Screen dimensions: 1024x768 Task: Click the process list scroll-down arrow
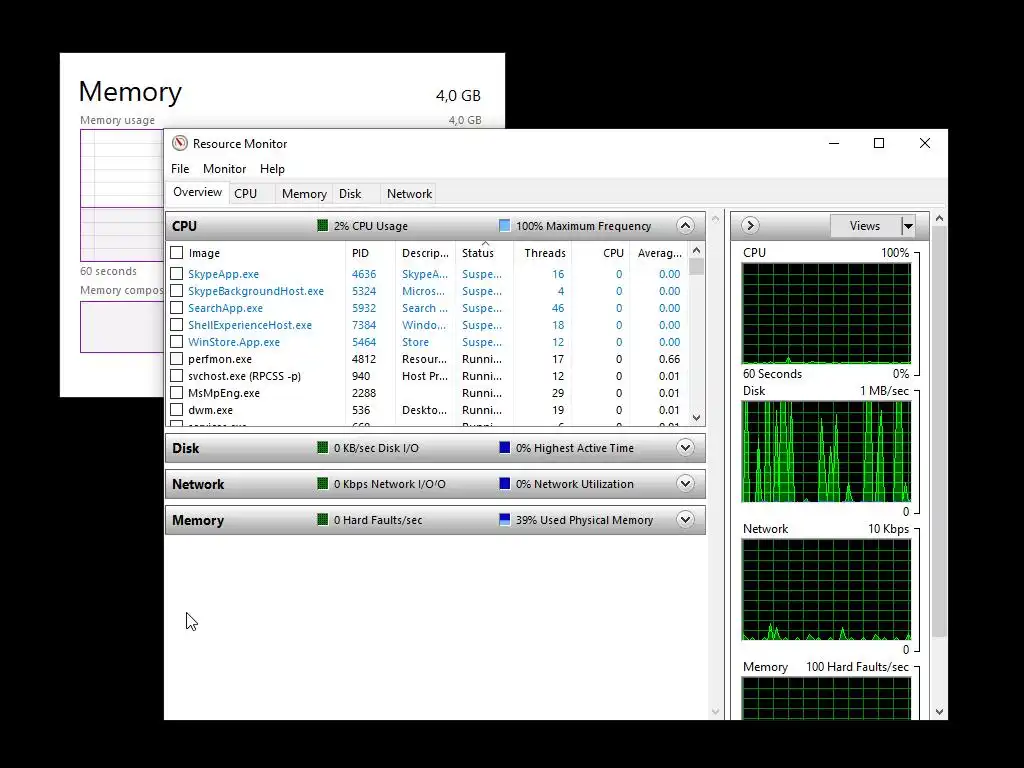pos(696,418)
